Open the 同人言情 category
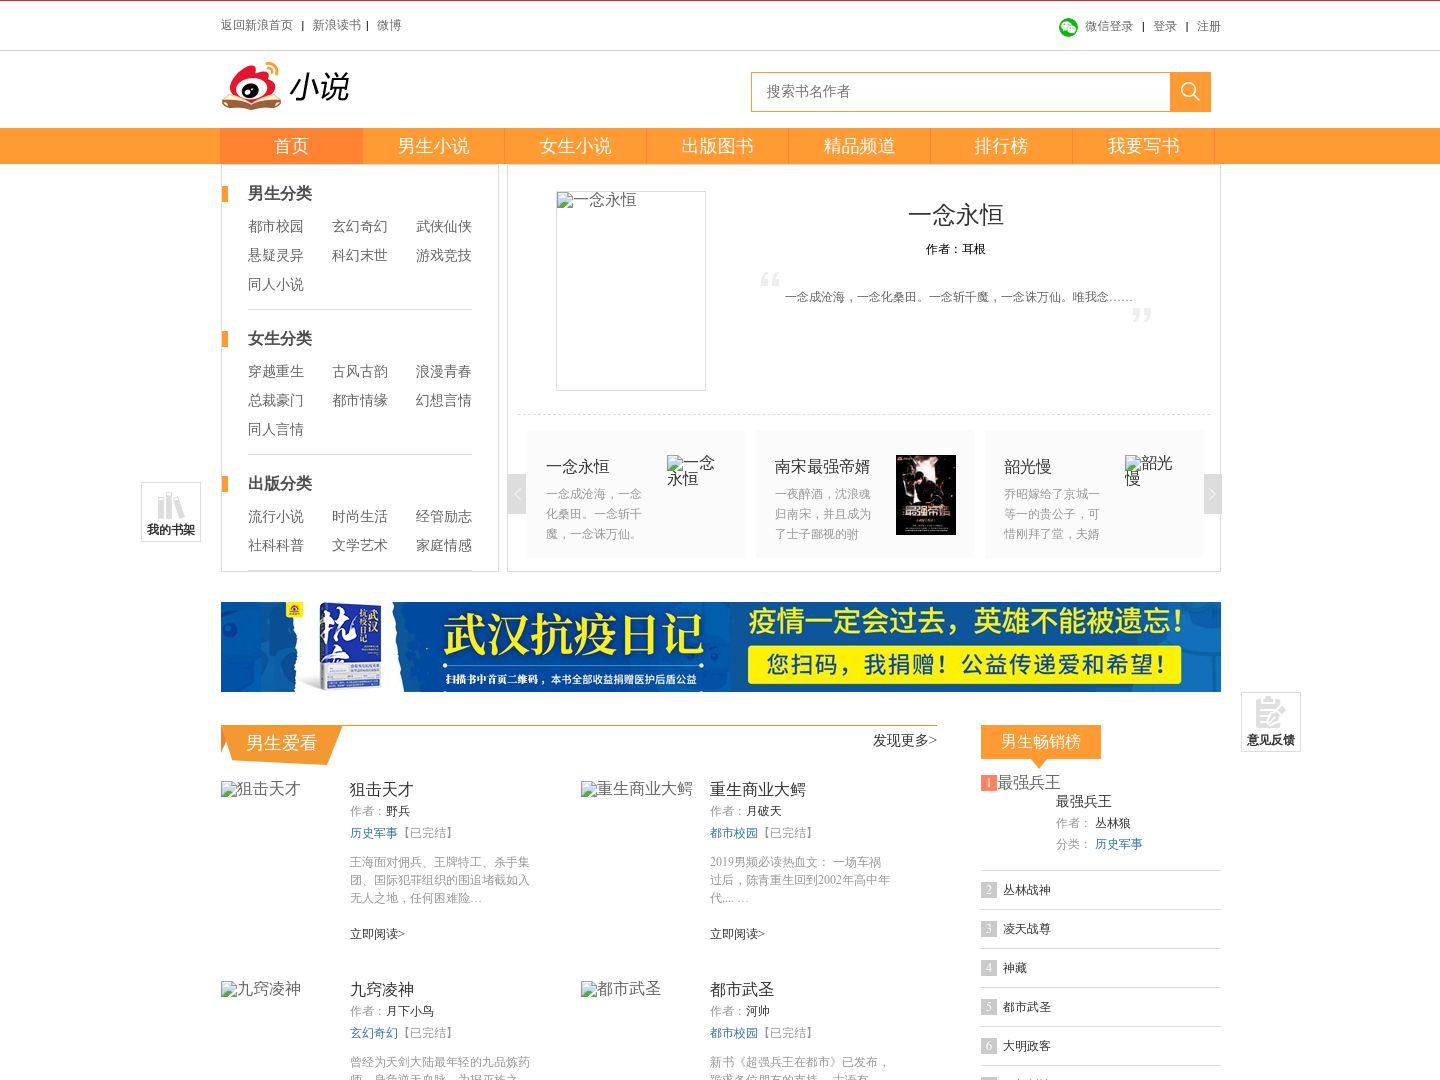The width and height of the screenshot is (1440, 1080). 276,430
